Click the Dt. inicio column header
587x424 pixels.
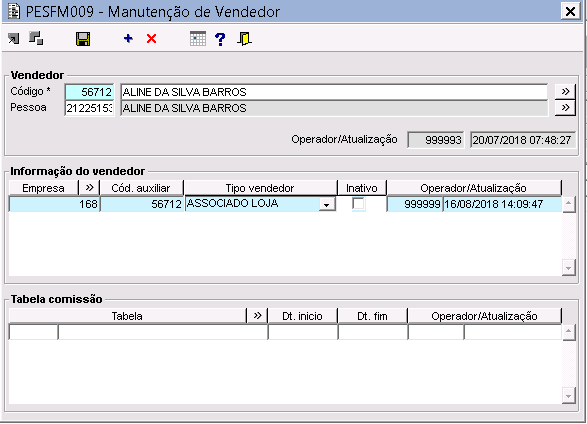click(302, 316)
